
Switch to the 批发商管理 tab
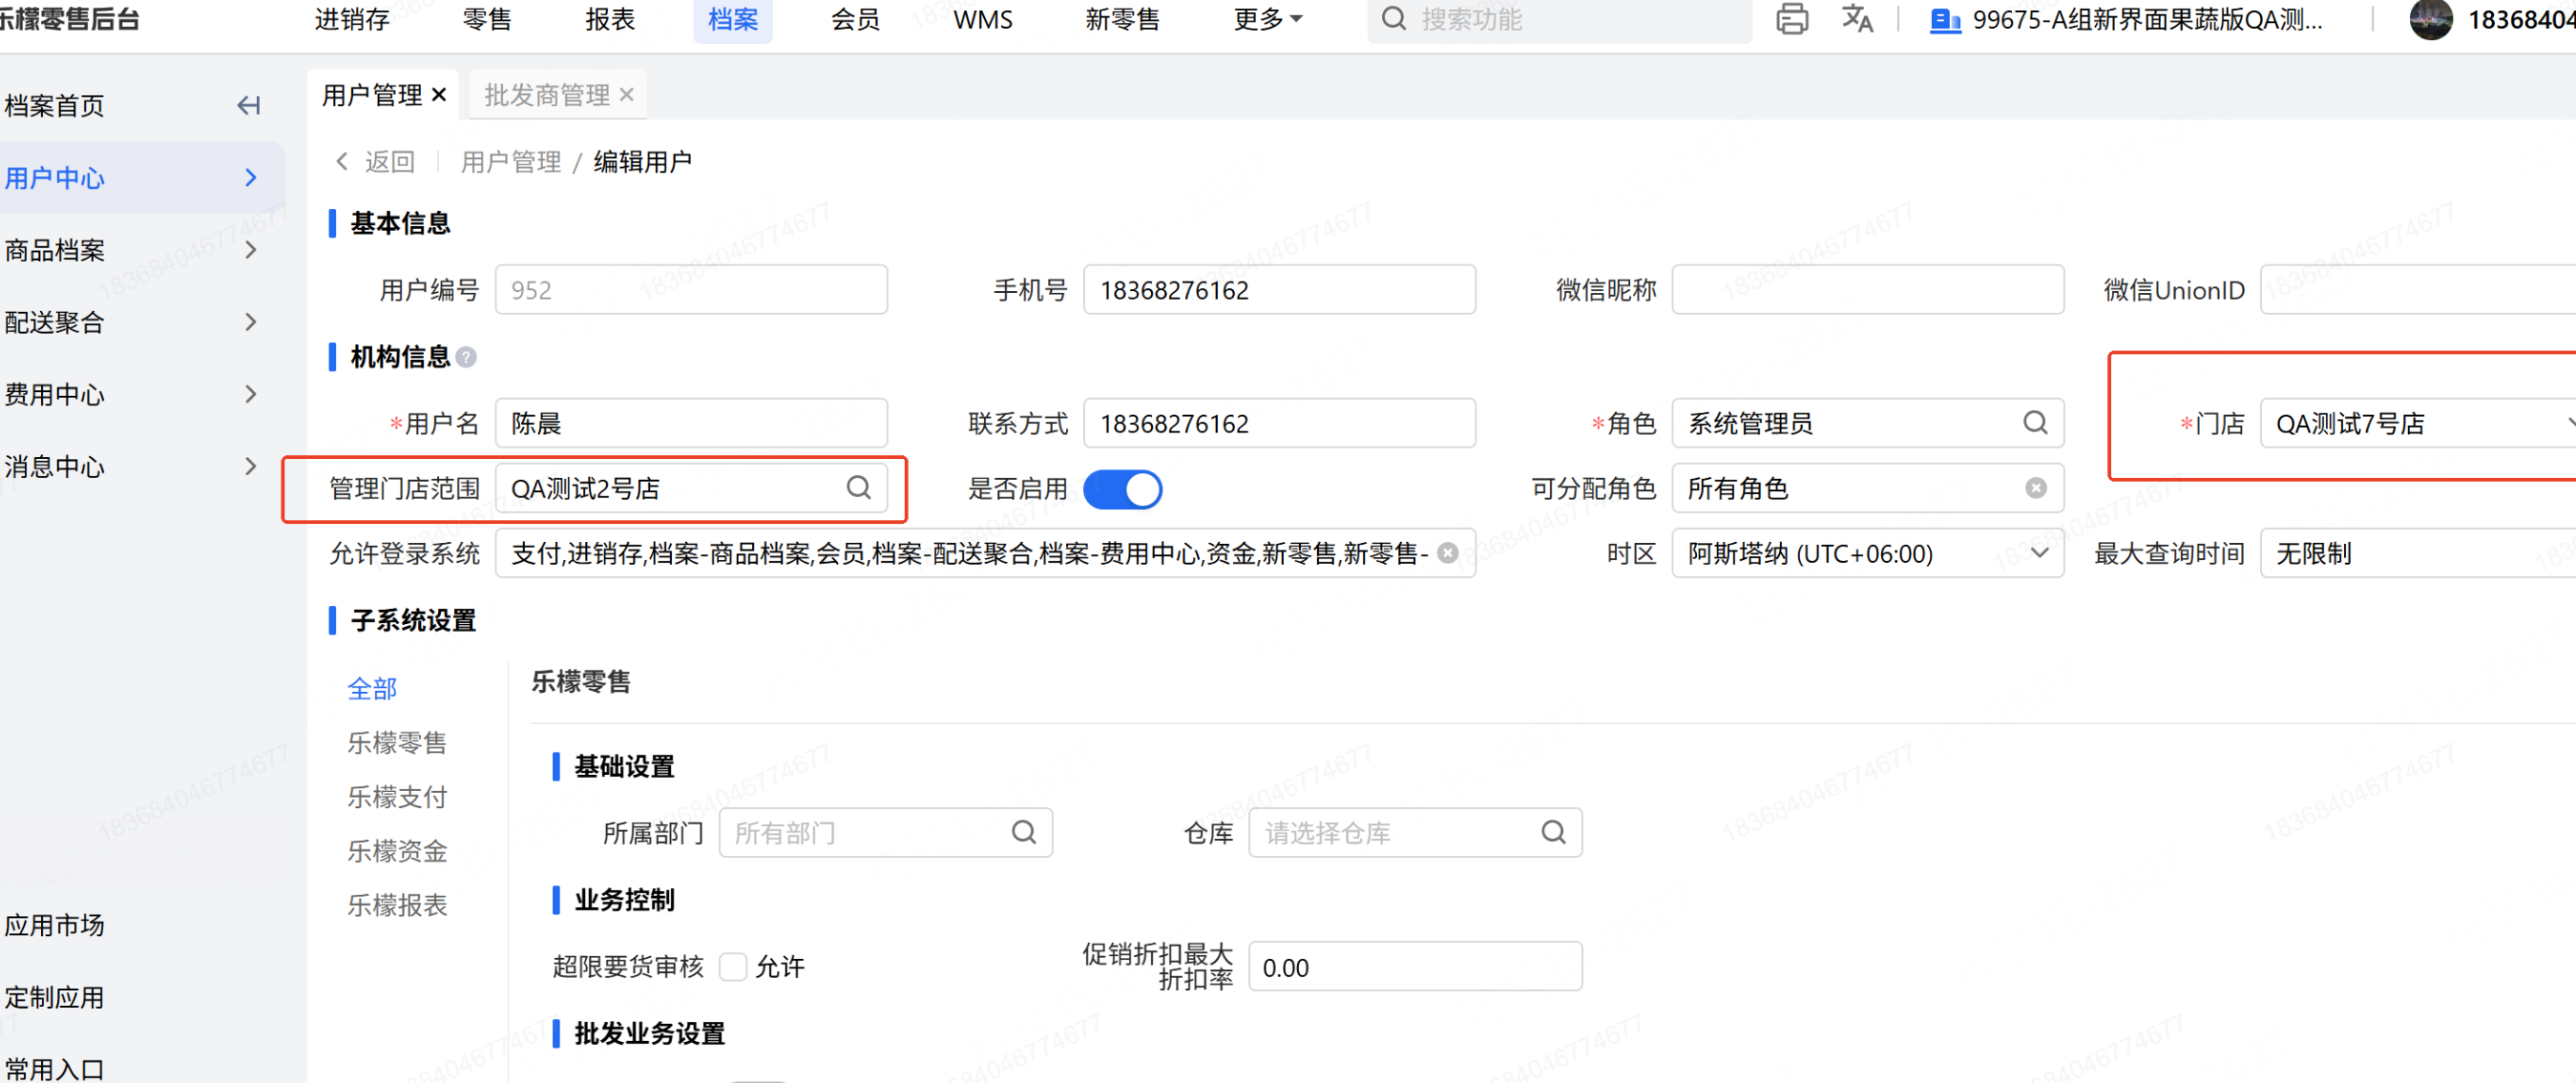[x=546, y=95]
